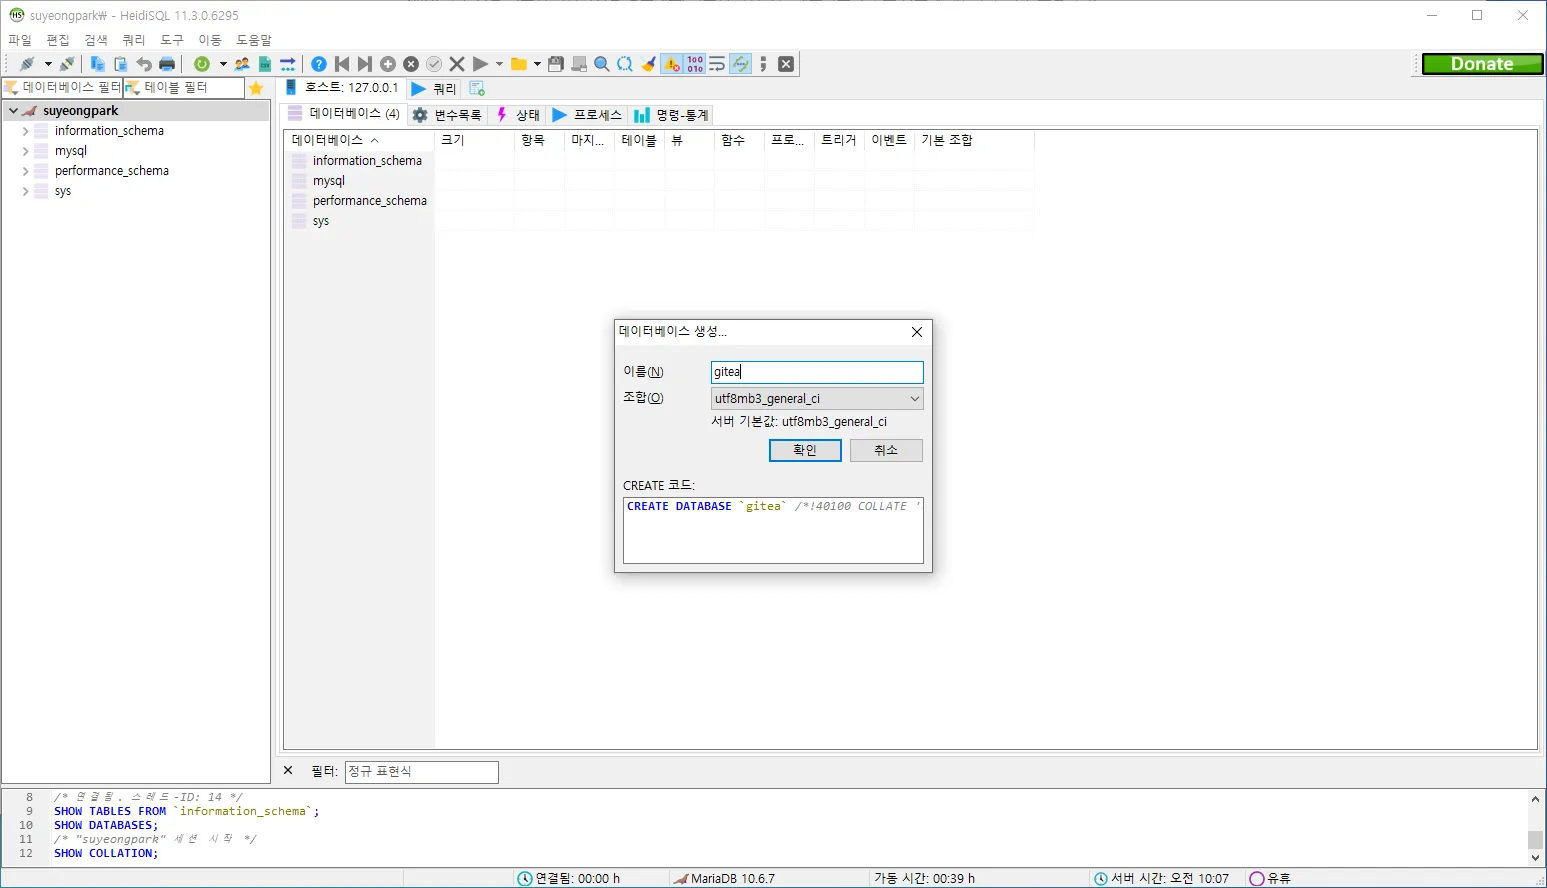The image size is (1547, 888).
Task: Click the post changes checkmark icon
Action: (434, 64)
